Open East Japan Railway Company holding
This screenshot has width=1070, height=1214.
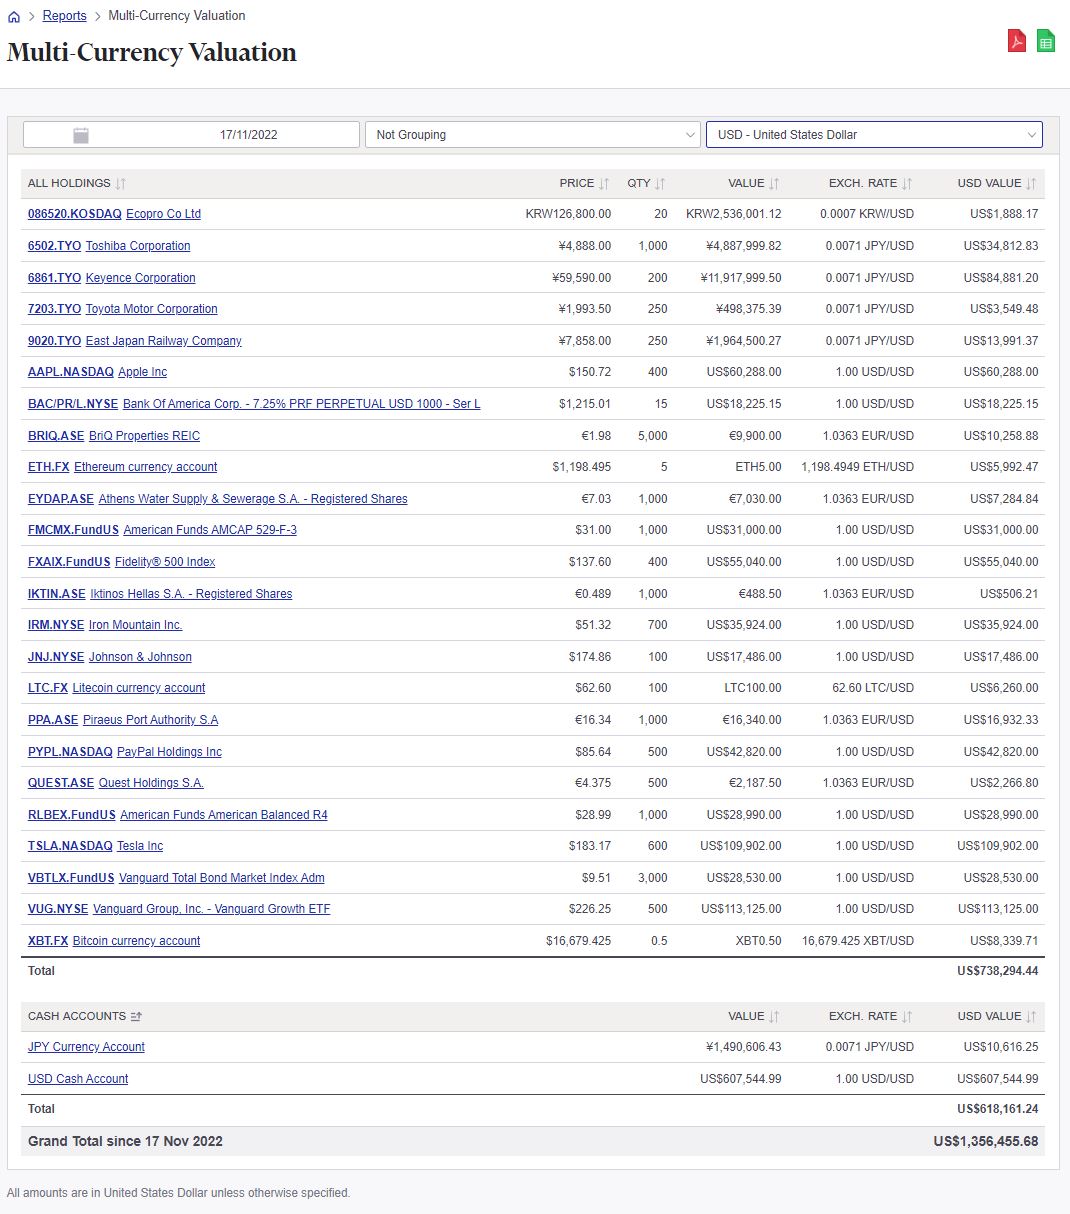tap(164, 341)
